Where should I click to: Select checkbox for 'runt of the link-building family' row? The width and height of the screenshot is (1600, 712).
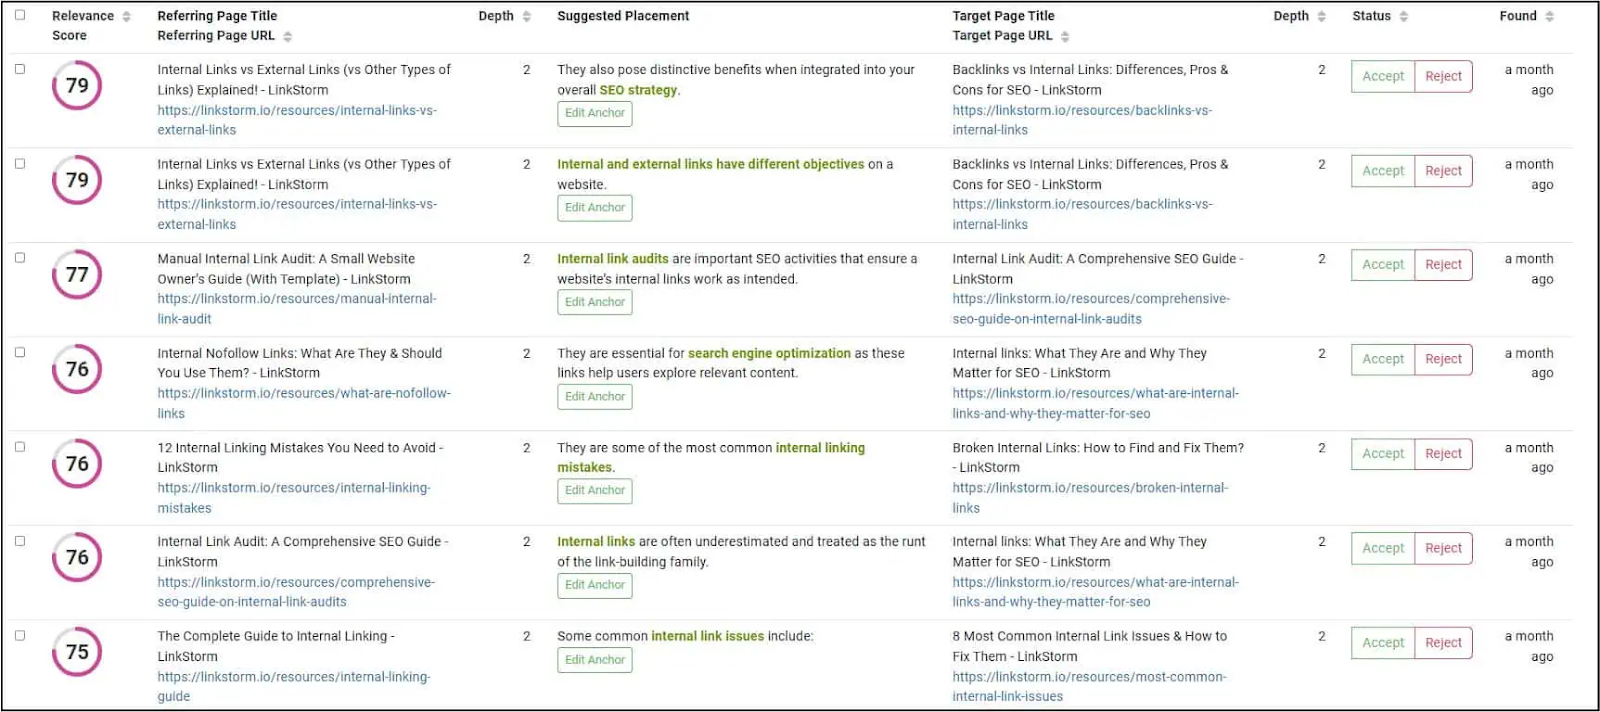pos(20,540)
